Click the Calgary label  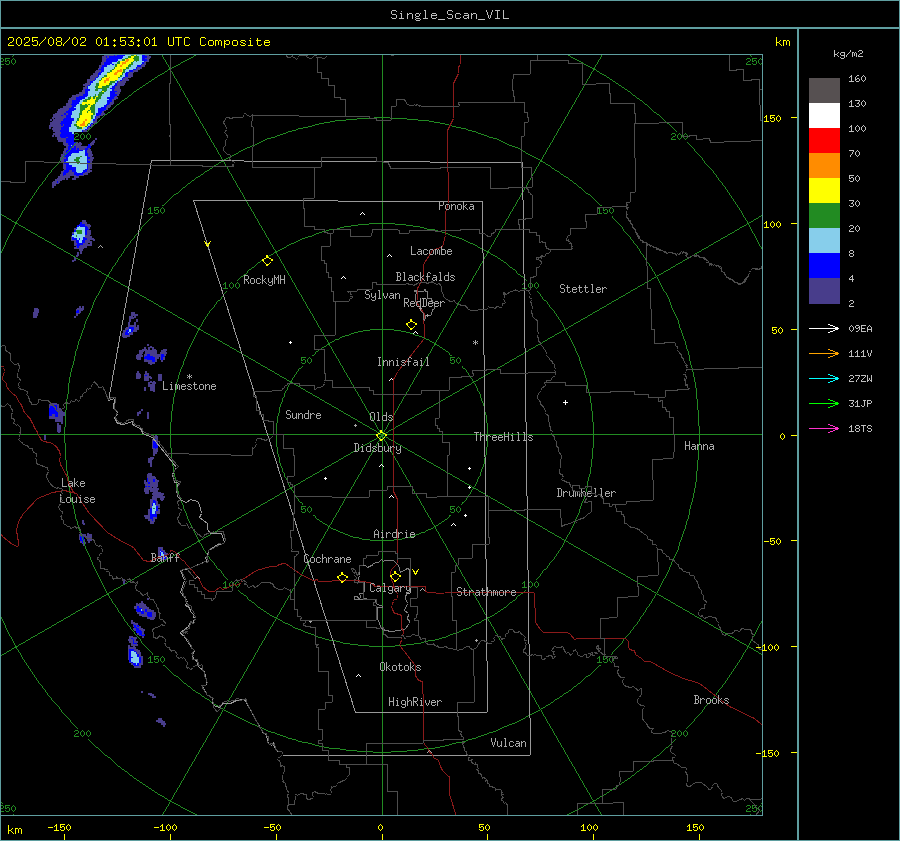point(390,588)
